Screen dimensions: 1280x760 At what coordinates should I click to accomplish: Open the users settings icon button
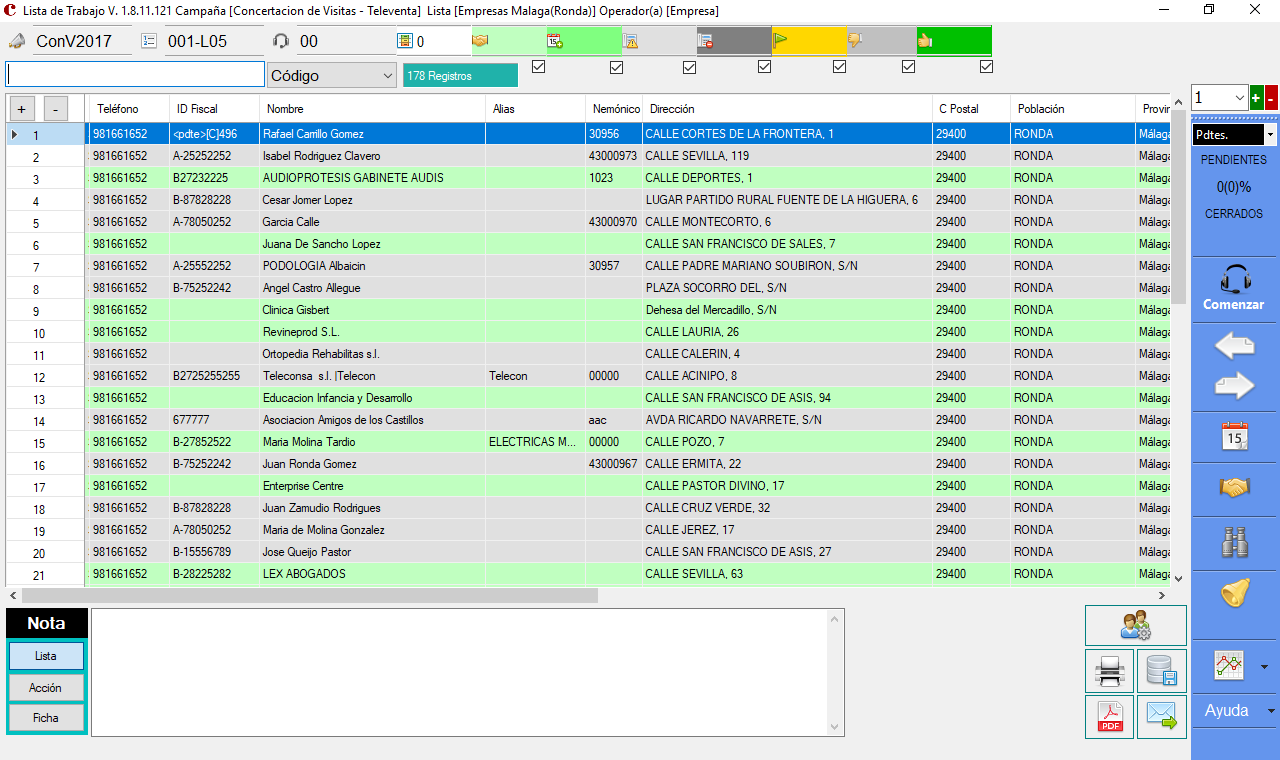tap(1136, 625)
